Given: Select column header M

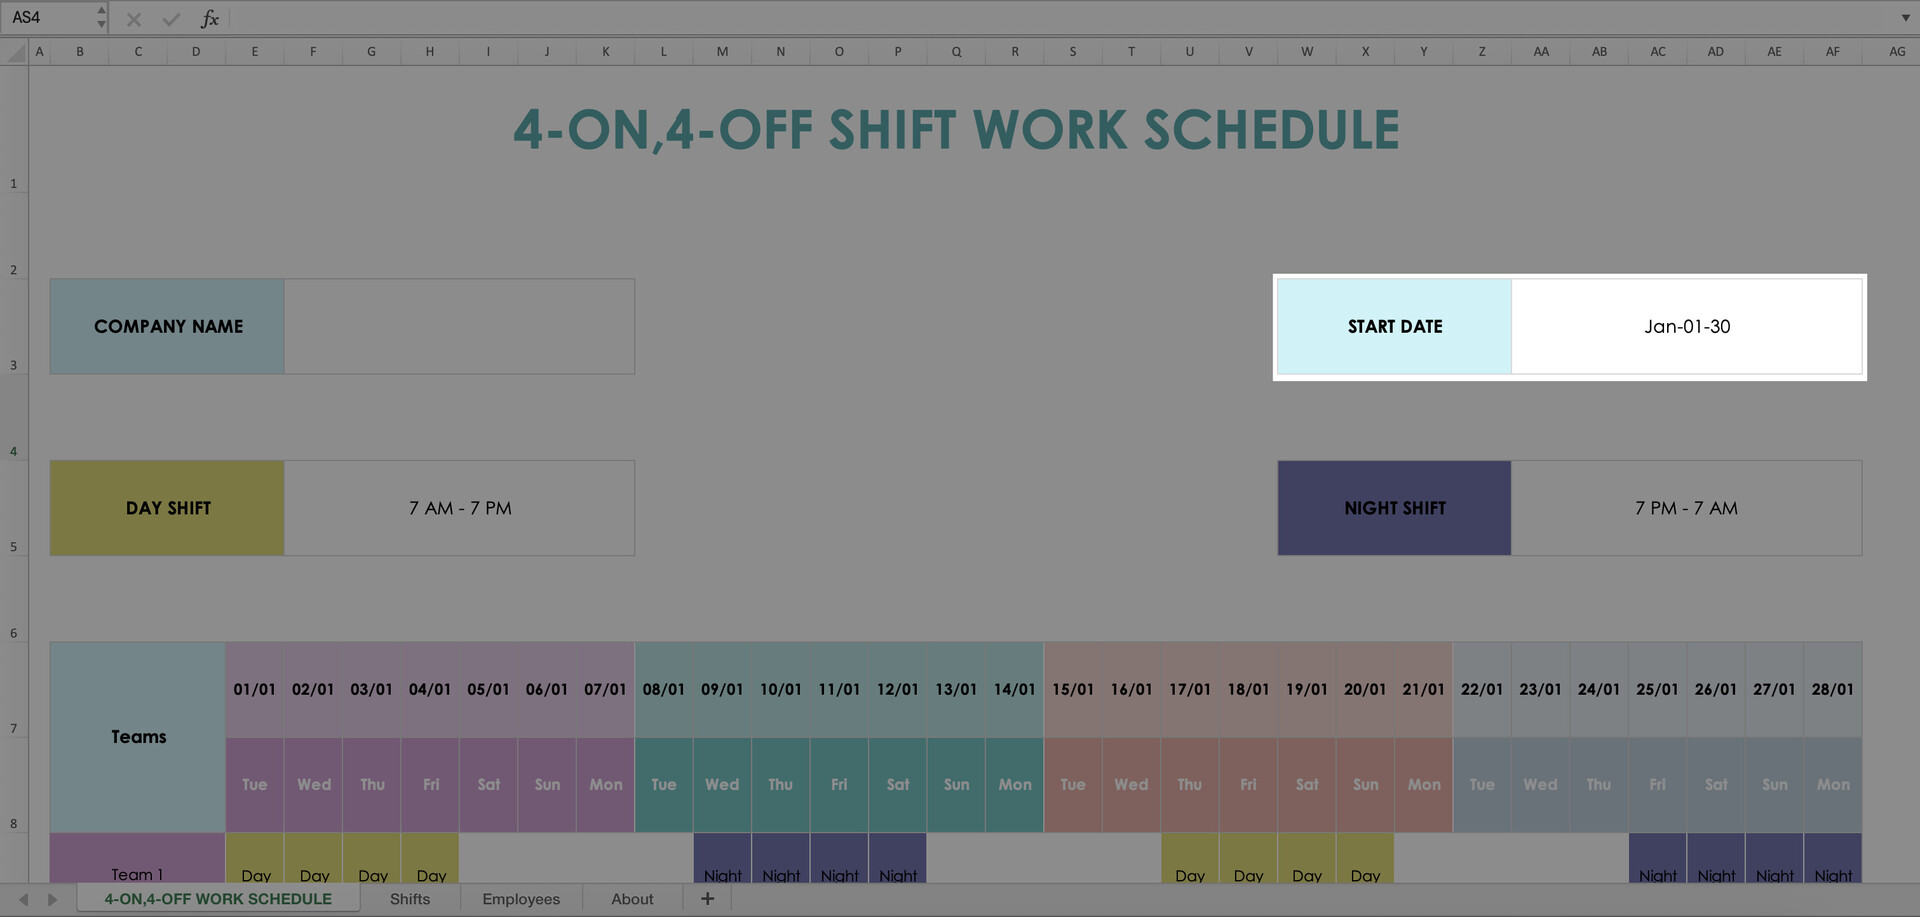Looking at the screenshot, I should [722, 52].
